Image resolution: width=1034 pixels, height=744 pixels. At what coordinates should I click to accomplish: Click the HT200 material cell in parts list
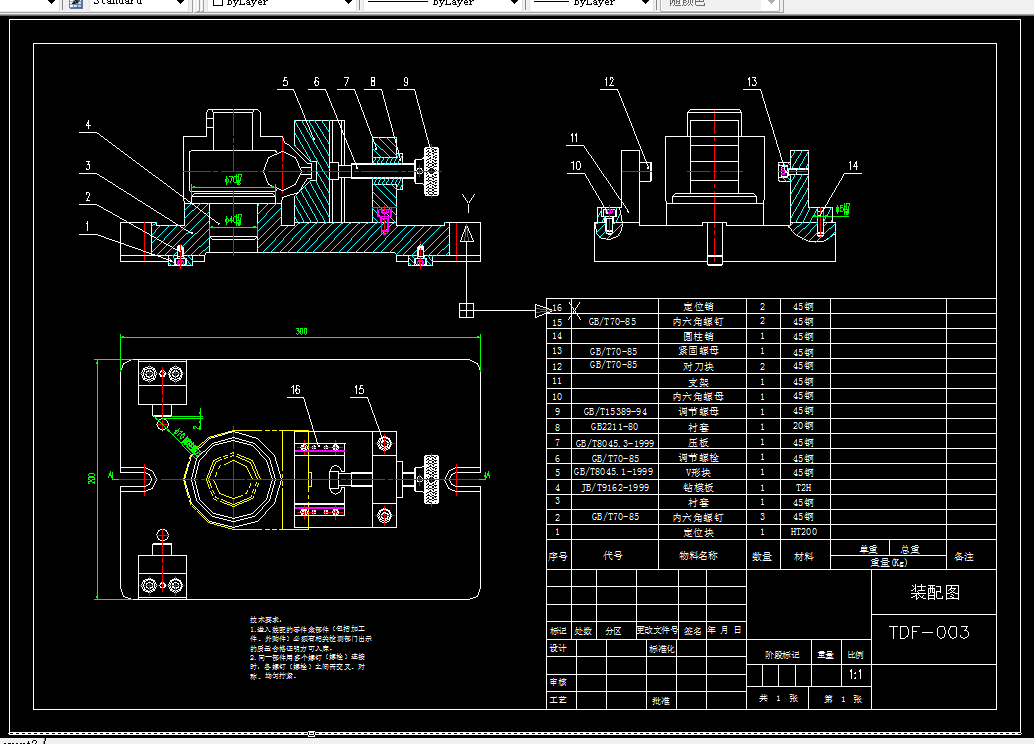803,532
